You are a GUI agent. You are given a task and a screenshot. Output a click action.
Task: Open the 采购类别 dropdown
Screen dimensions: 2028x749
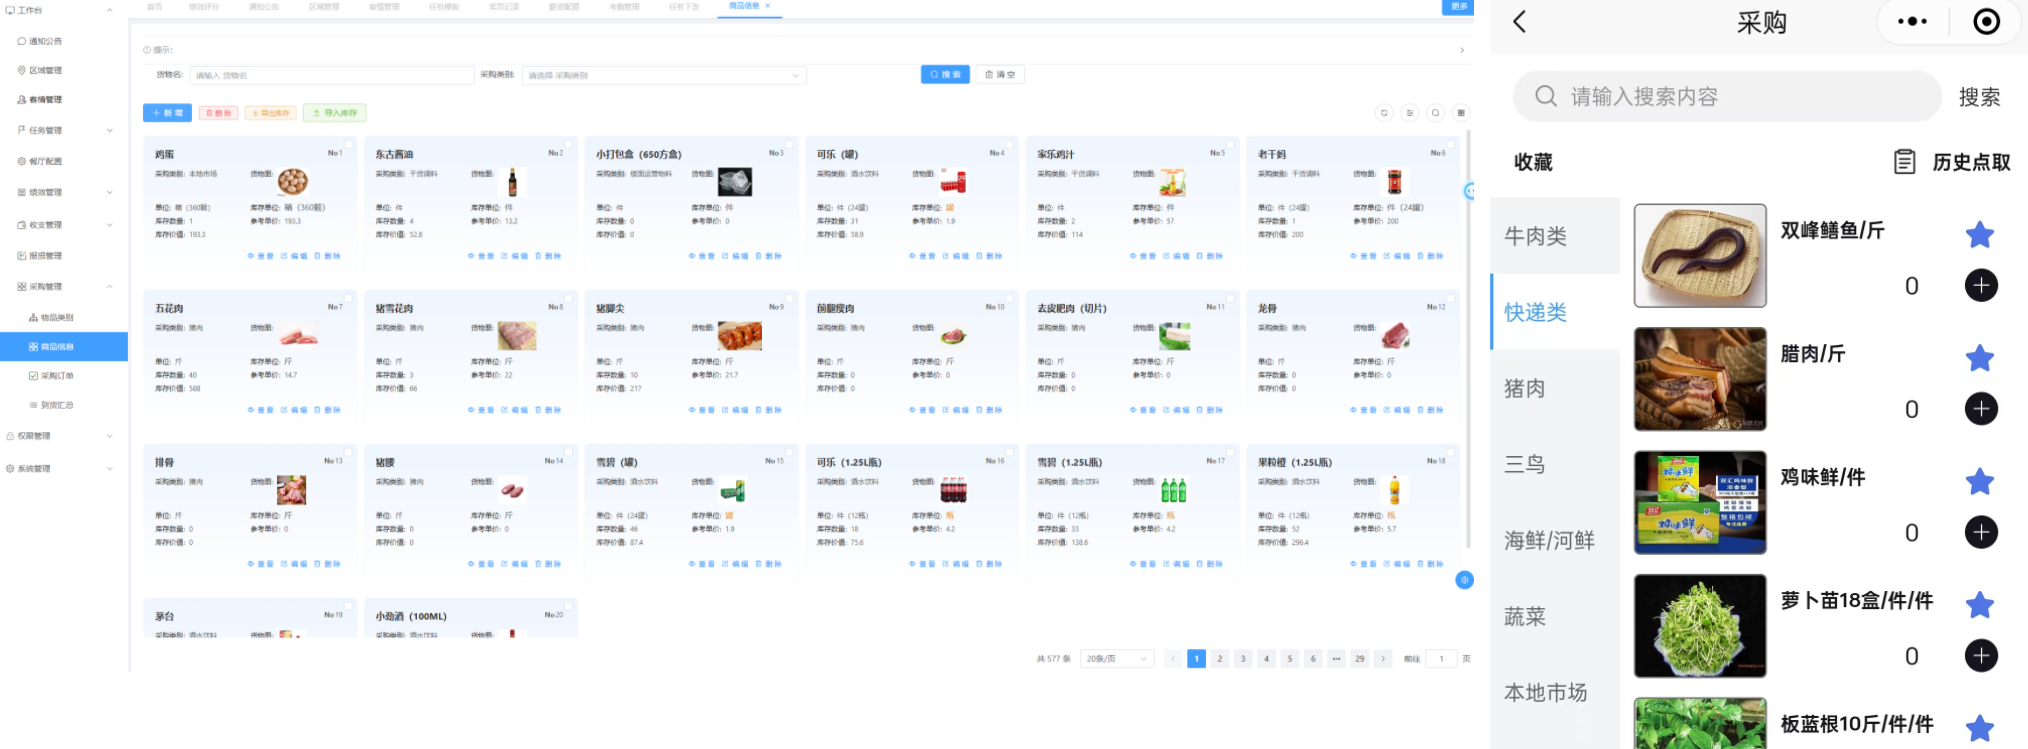664,75
